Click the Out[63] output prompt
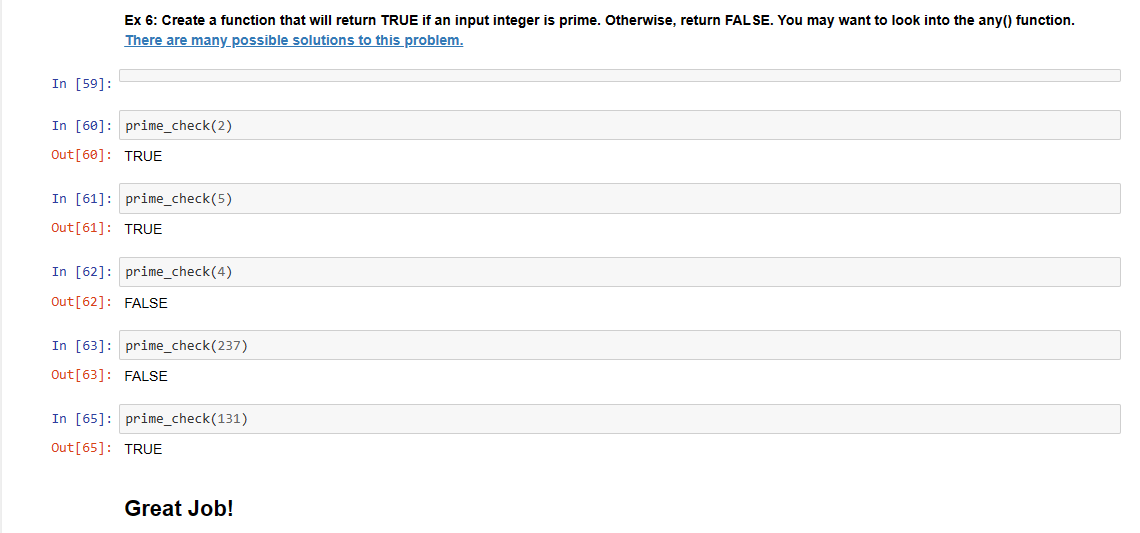Viewport: 1140px width, 533px height. (x=81, y=375)
